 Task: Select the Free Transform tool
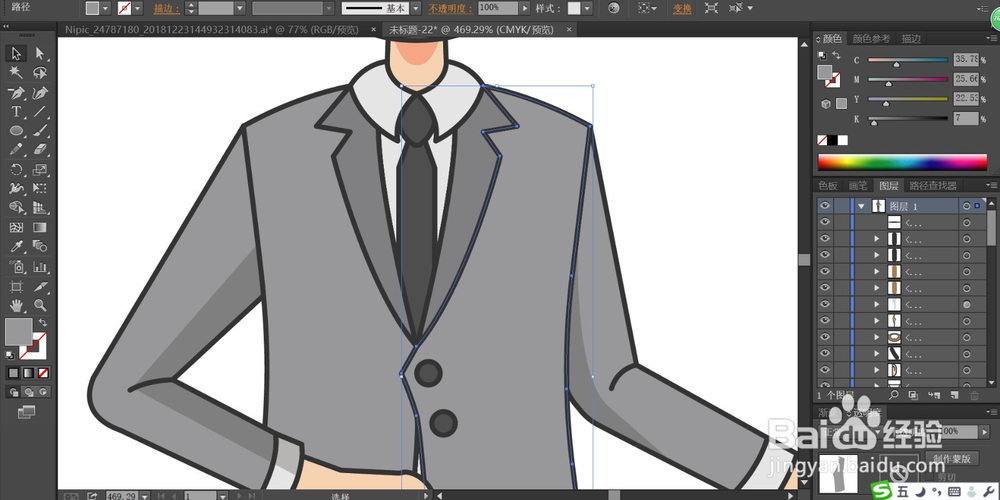(x=40, y=189)
